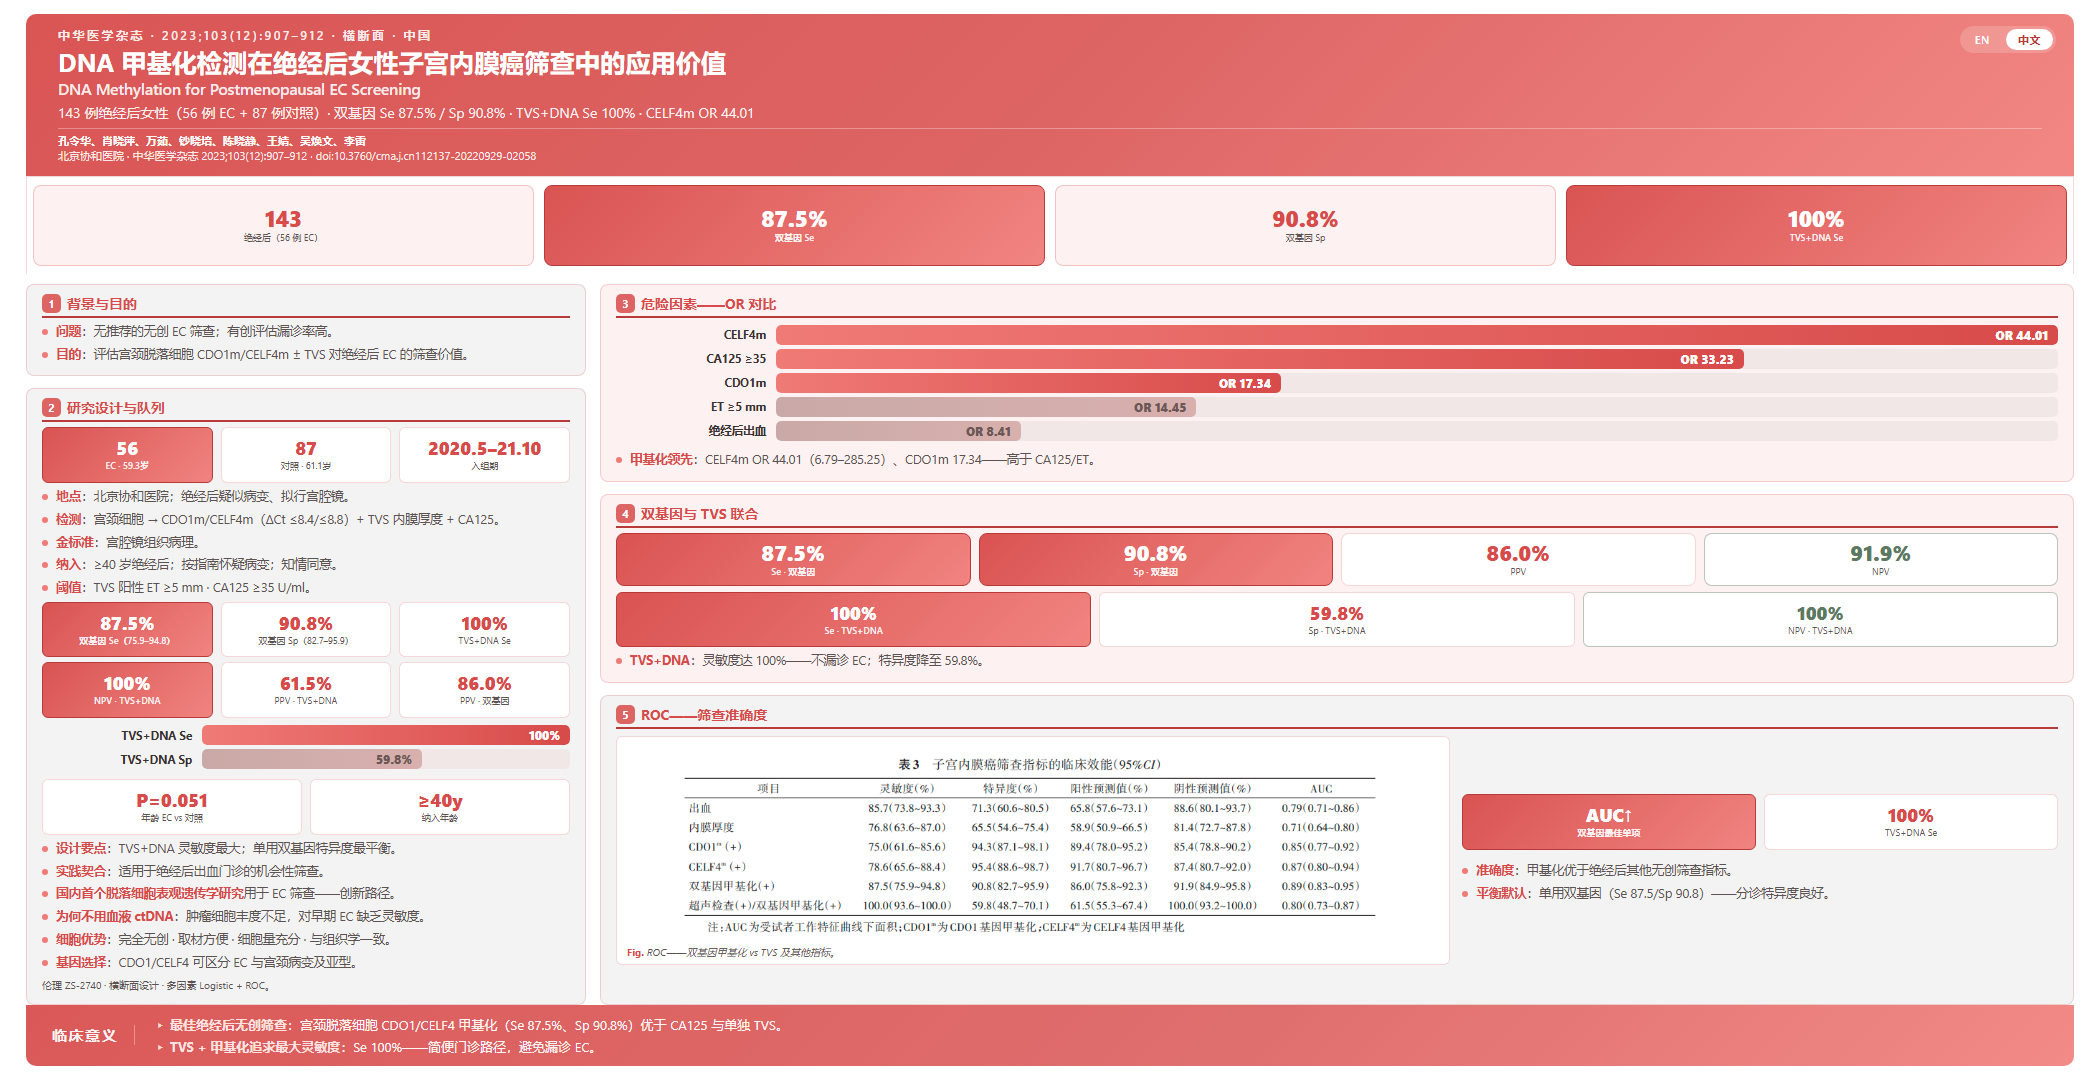Click the 双基因与 TVS 联合 heading
This screenshot has height=1080, width=2100.
click(x=699, y=514)
